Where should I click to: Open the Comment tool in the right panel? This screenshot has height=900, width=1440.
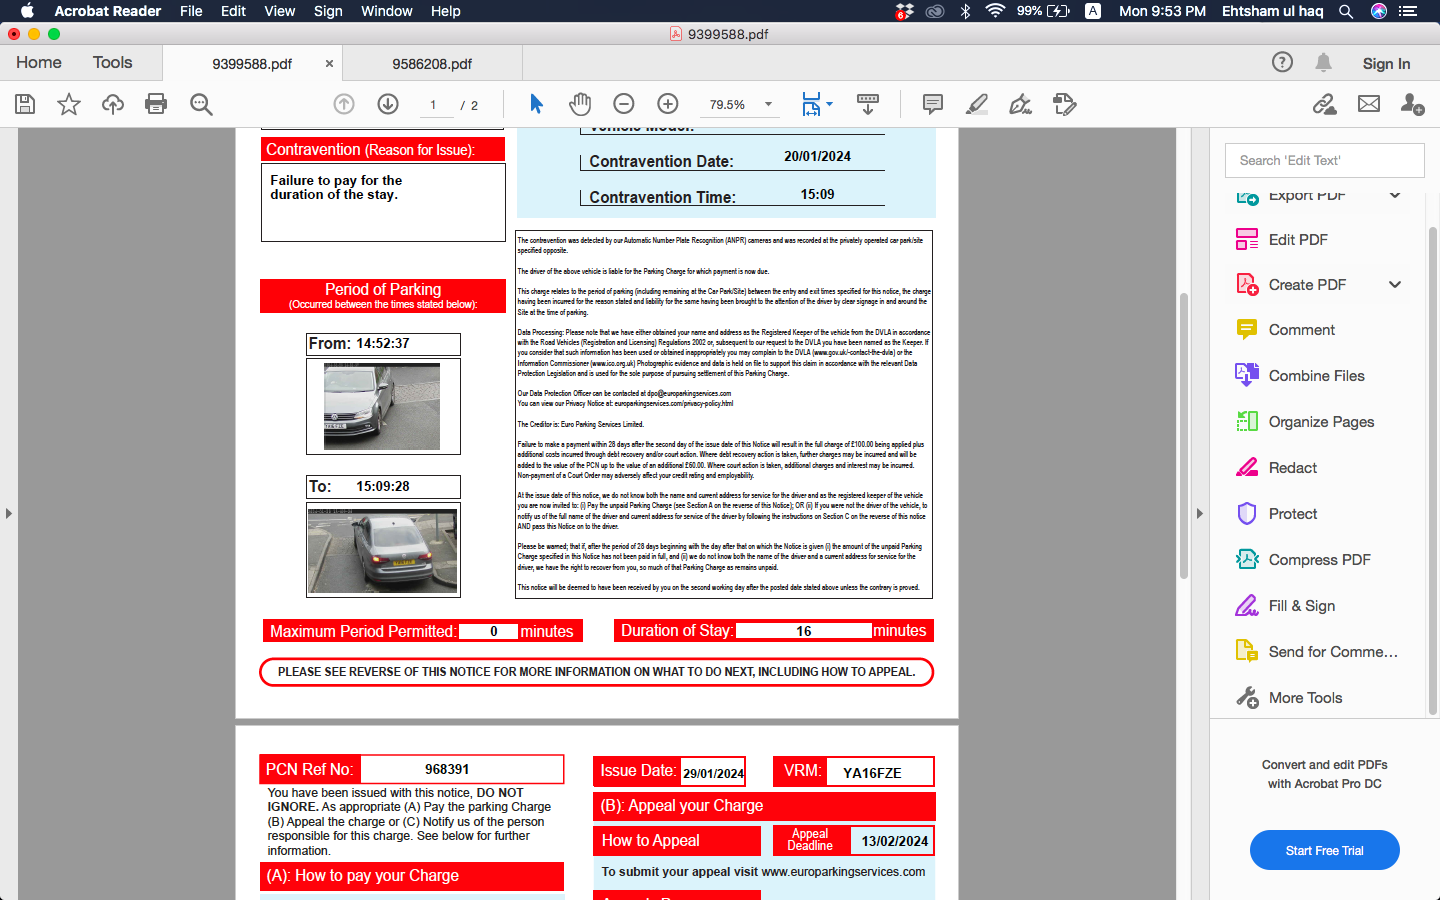click(1301, 330)
